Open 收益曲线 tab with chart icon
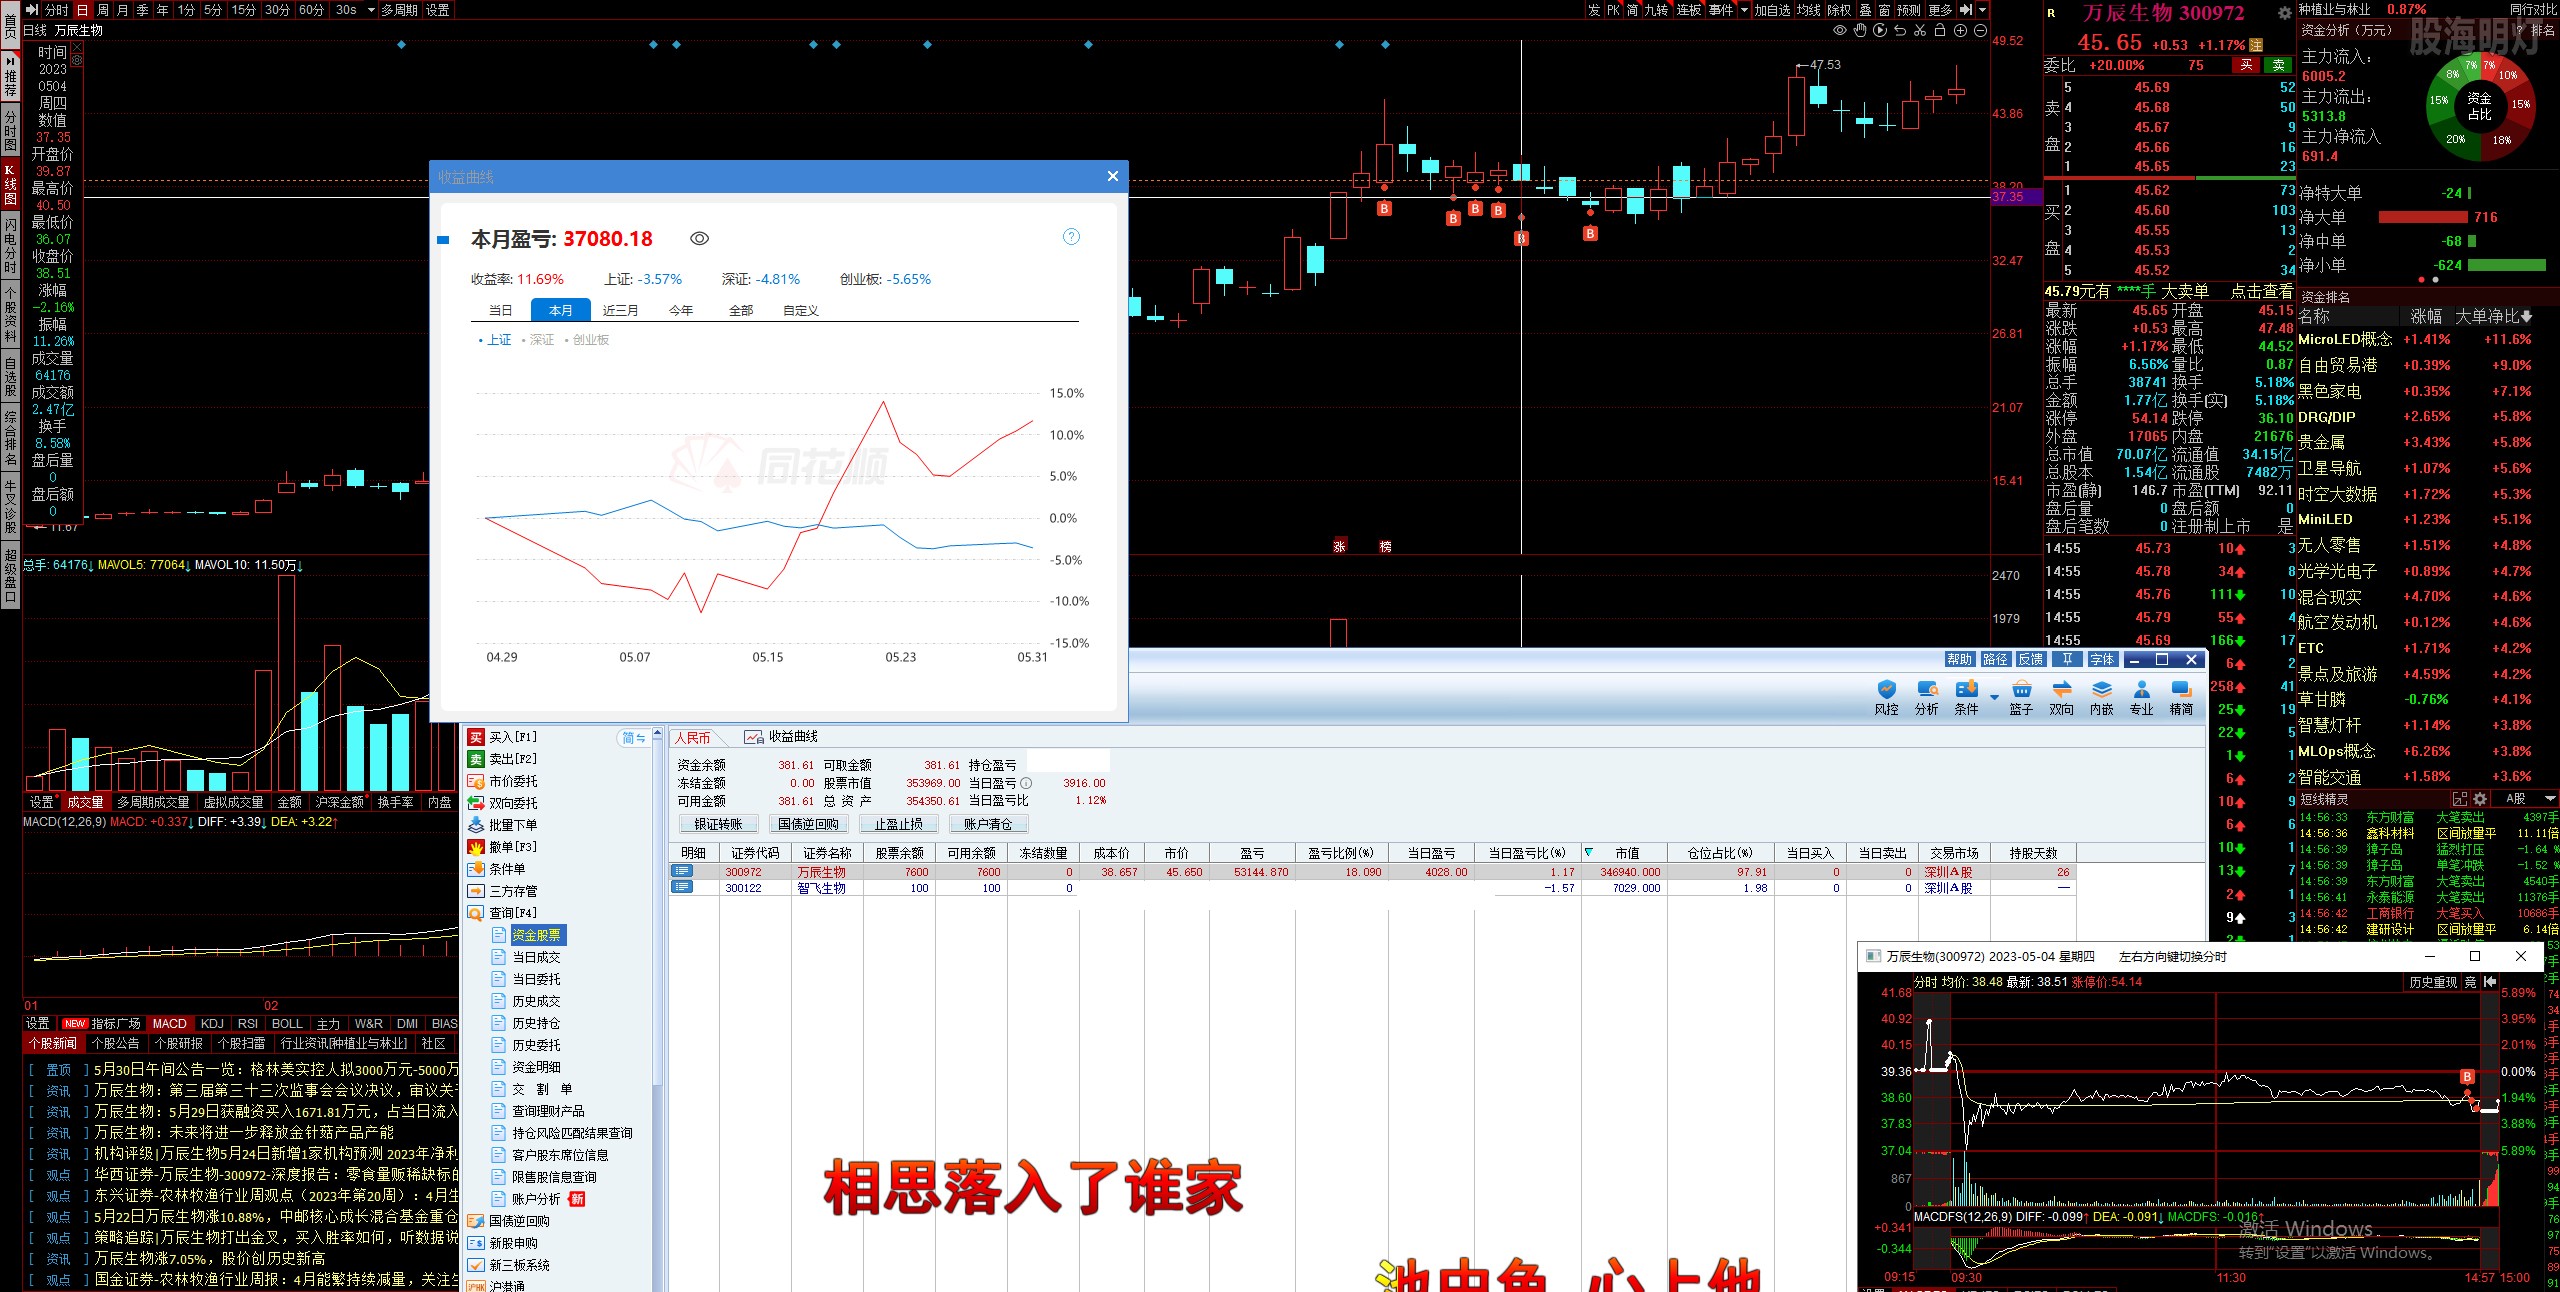This screenshot has width=2560, height=1292. (781, 737)
